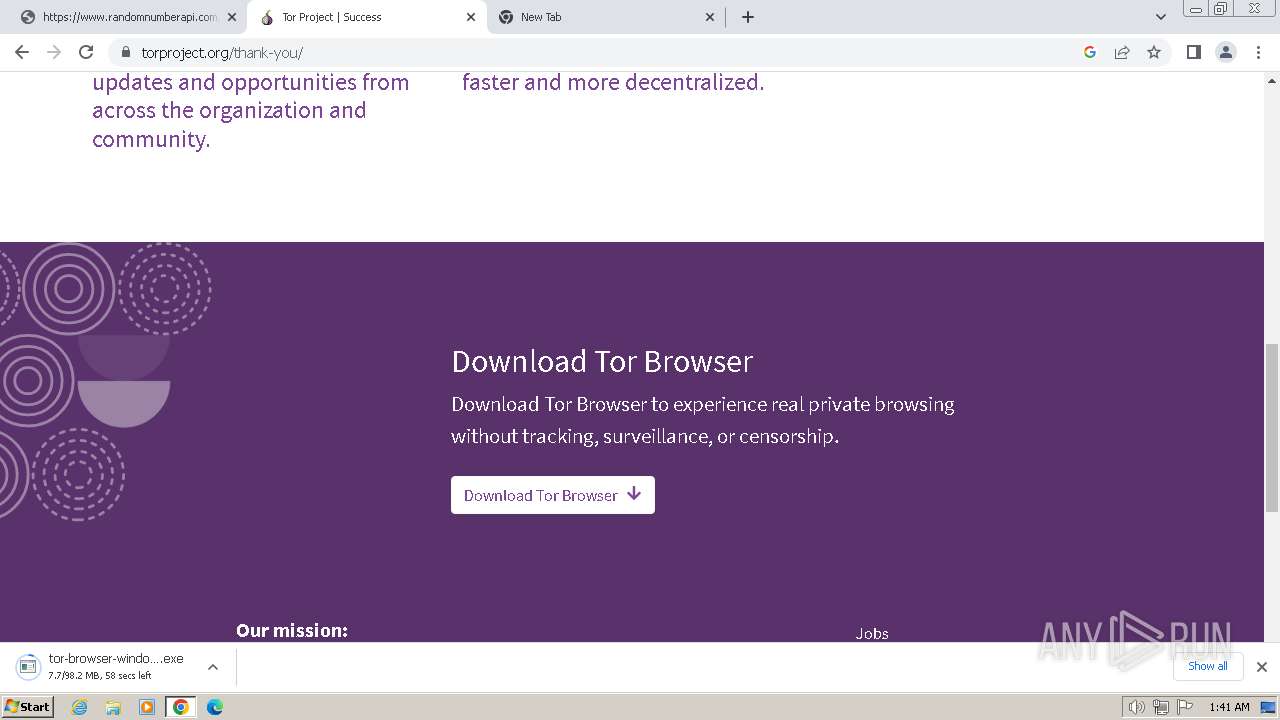Click the system clock 1:41 AM

(x=1229, y=707)
